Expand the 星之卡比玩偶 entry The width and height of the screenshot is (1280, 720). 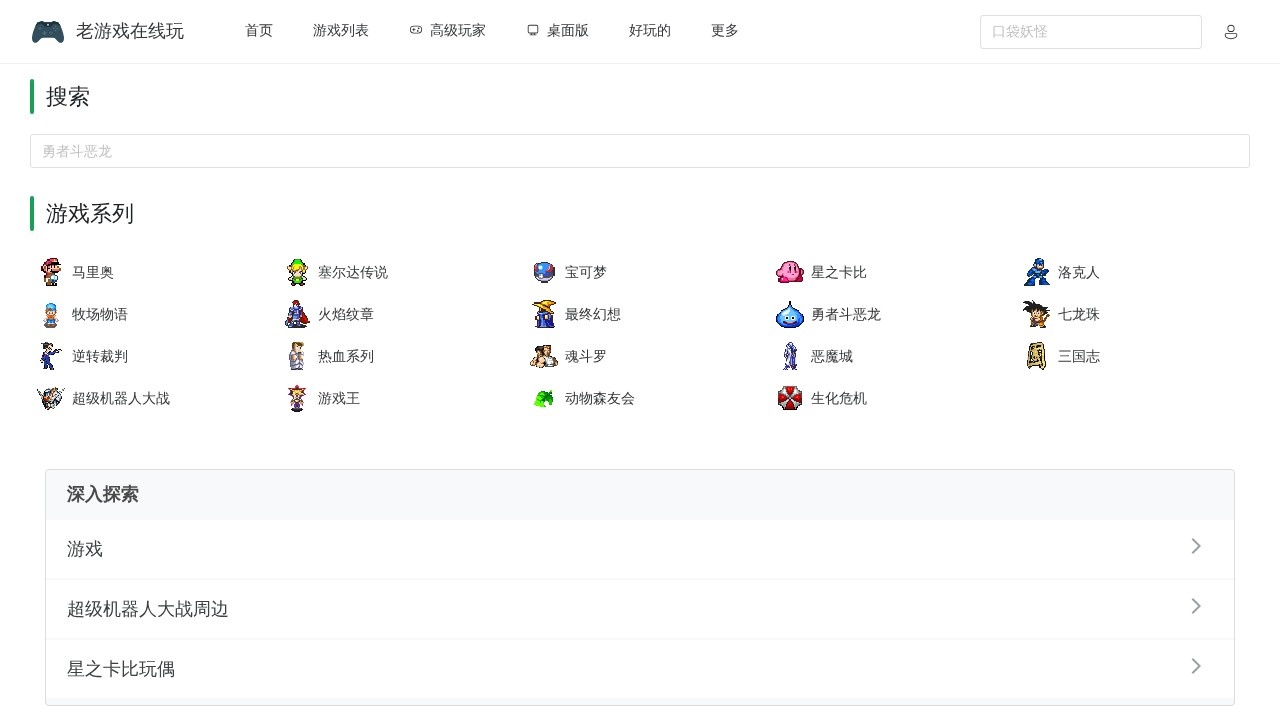point(1196,666)
